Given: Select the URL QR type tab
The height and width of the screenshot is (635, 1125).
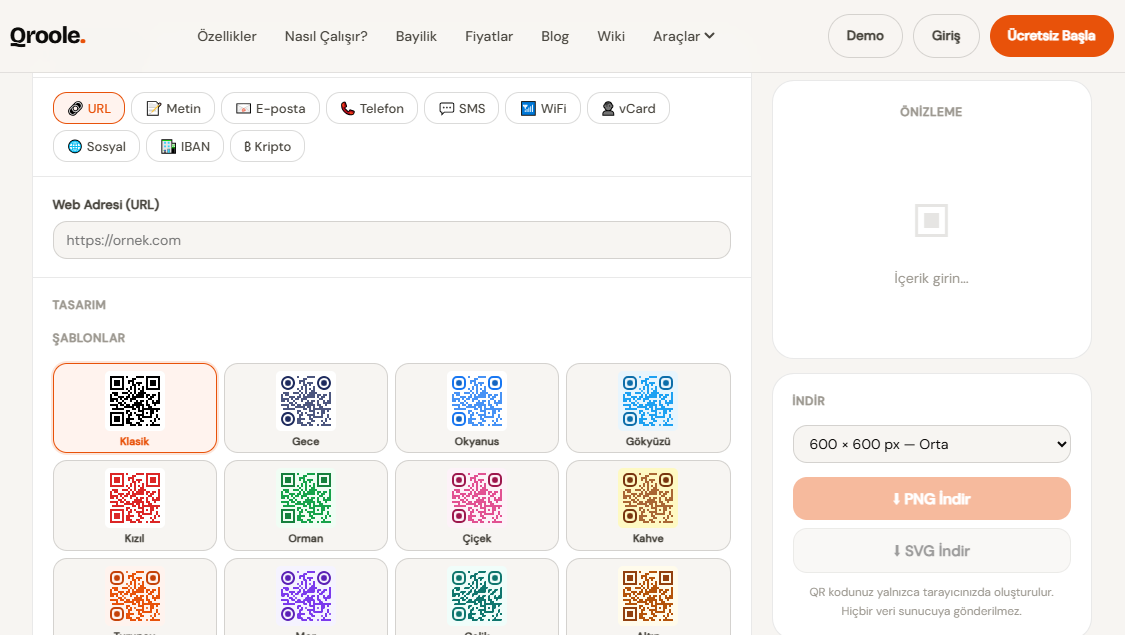Looking at the screenshot, I should (89, 108).
